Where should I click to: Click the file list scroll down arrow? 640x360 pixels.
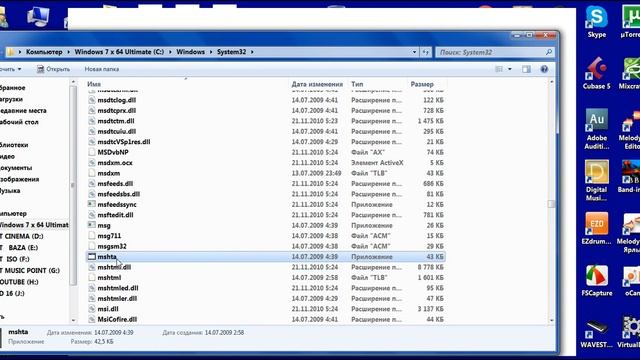[551, 320]
